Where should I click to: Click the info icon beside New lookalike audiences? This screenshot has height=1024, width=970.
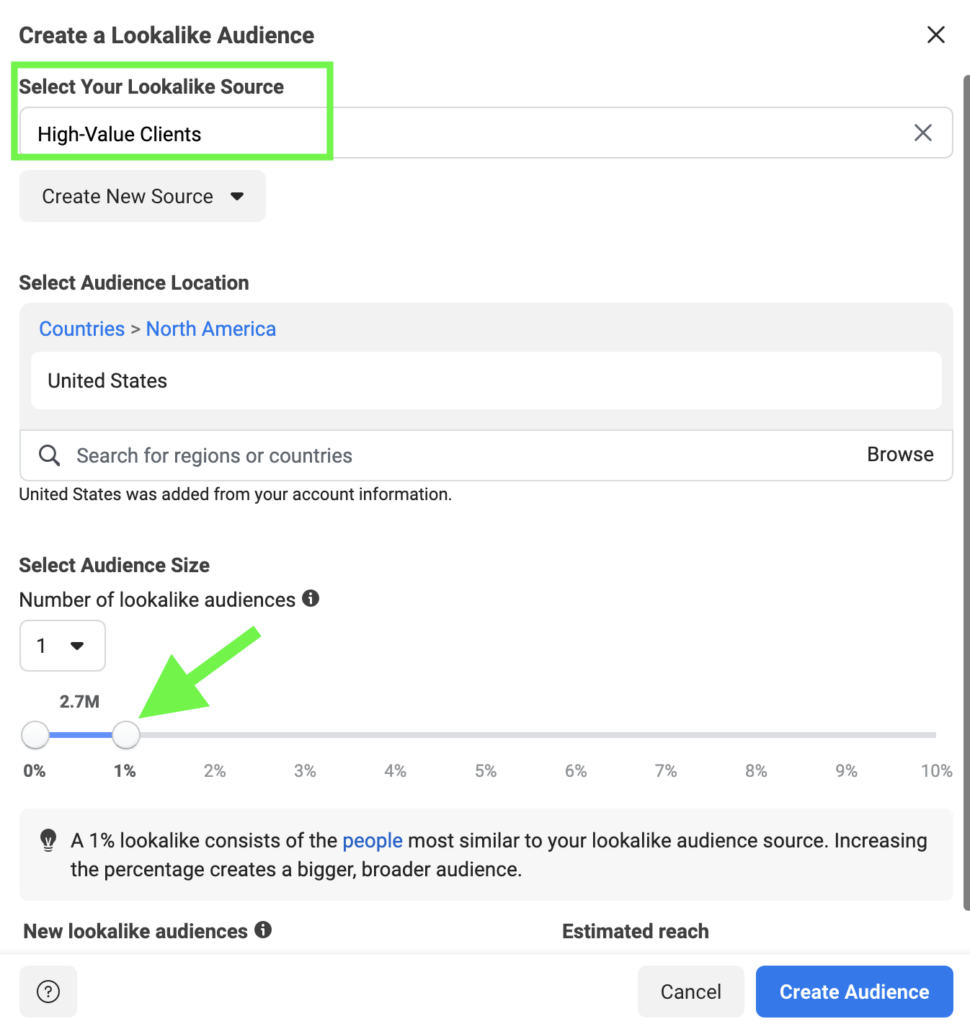pos(263,931)
